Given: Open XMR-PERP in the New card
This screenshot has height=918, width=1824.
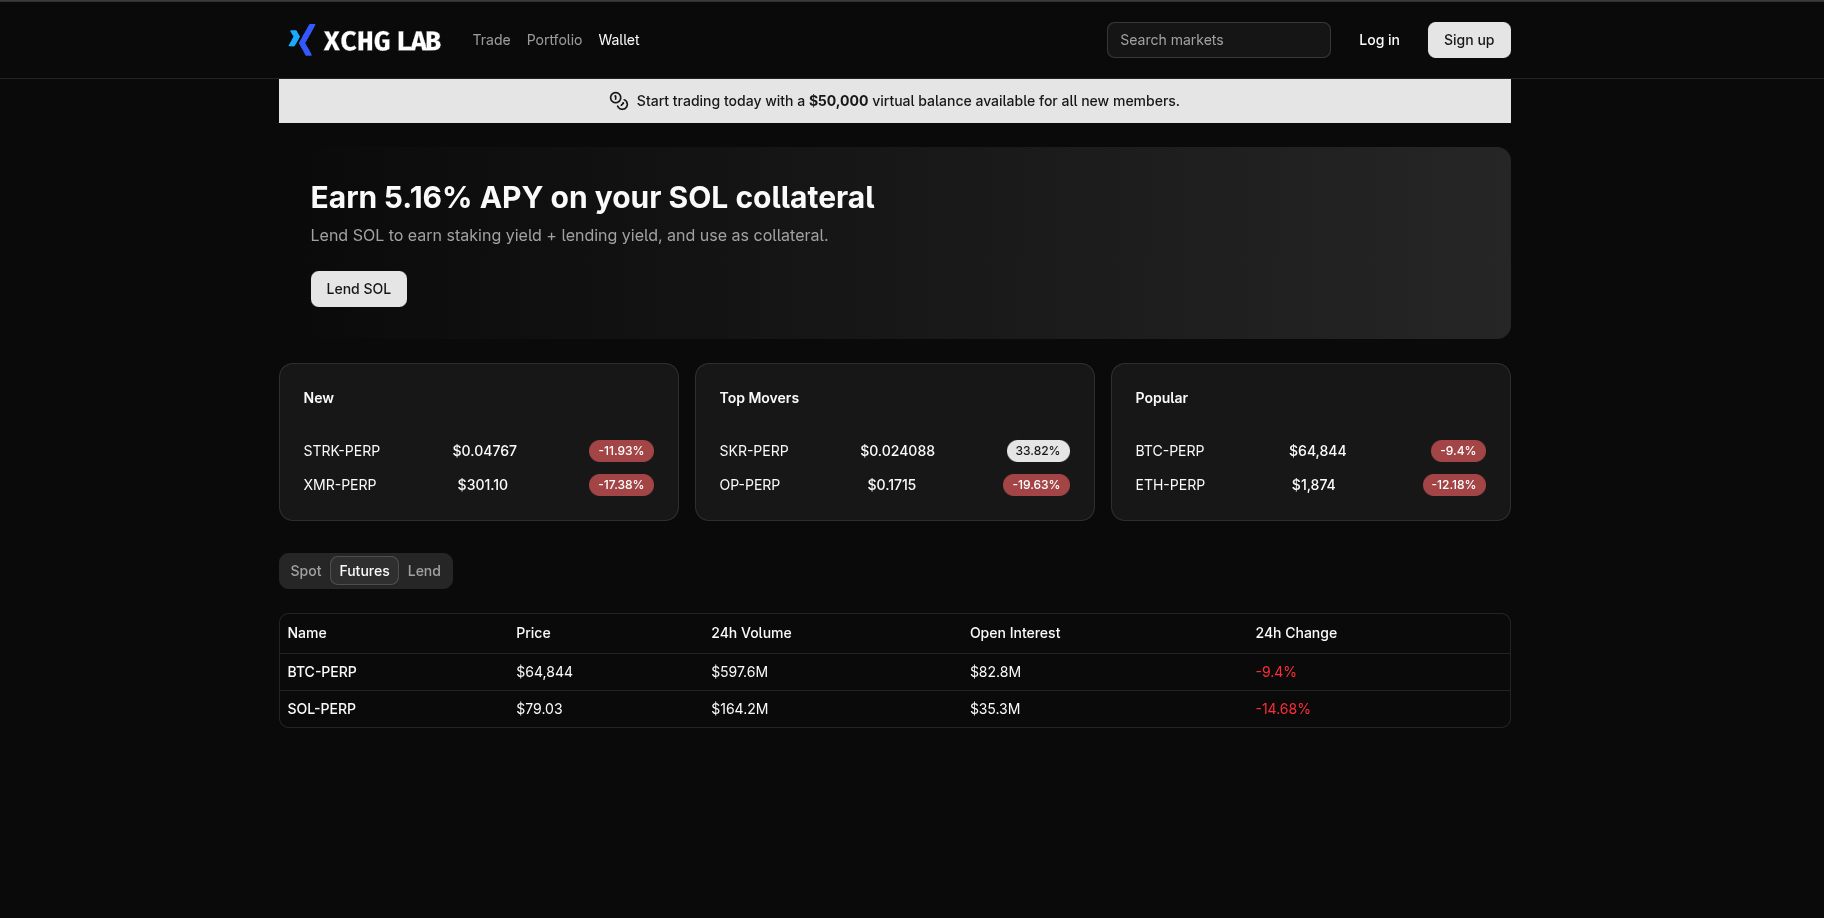Looking at the screenshot, I should [x=340, y=485].
